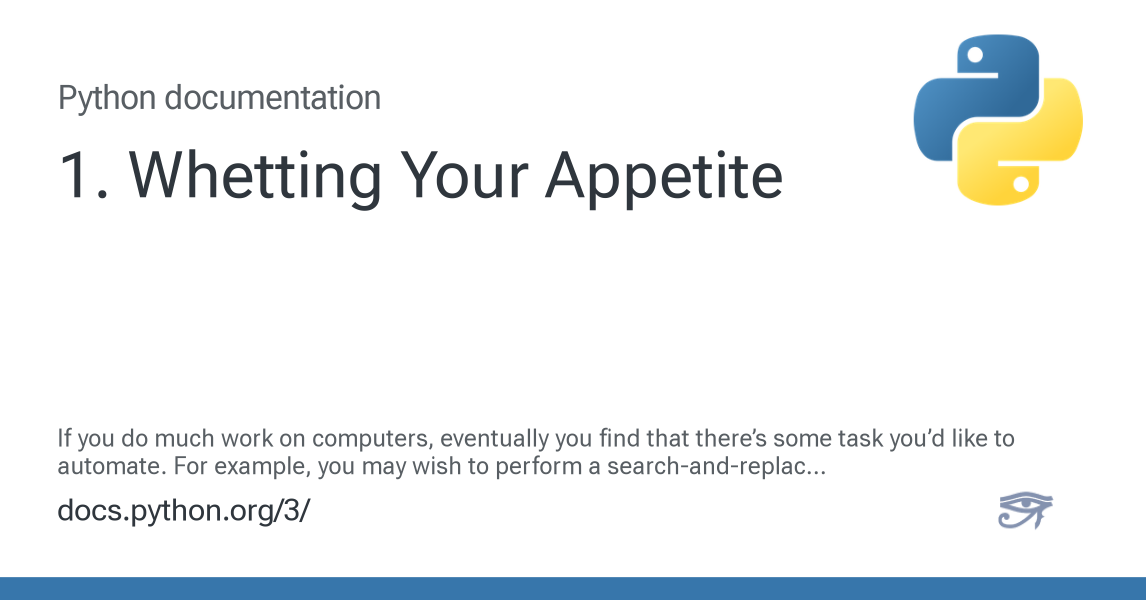The image size is (1146, 600).
Task: Select the "1. Whetting Your Appetite" title
Action: coord(420,176)
